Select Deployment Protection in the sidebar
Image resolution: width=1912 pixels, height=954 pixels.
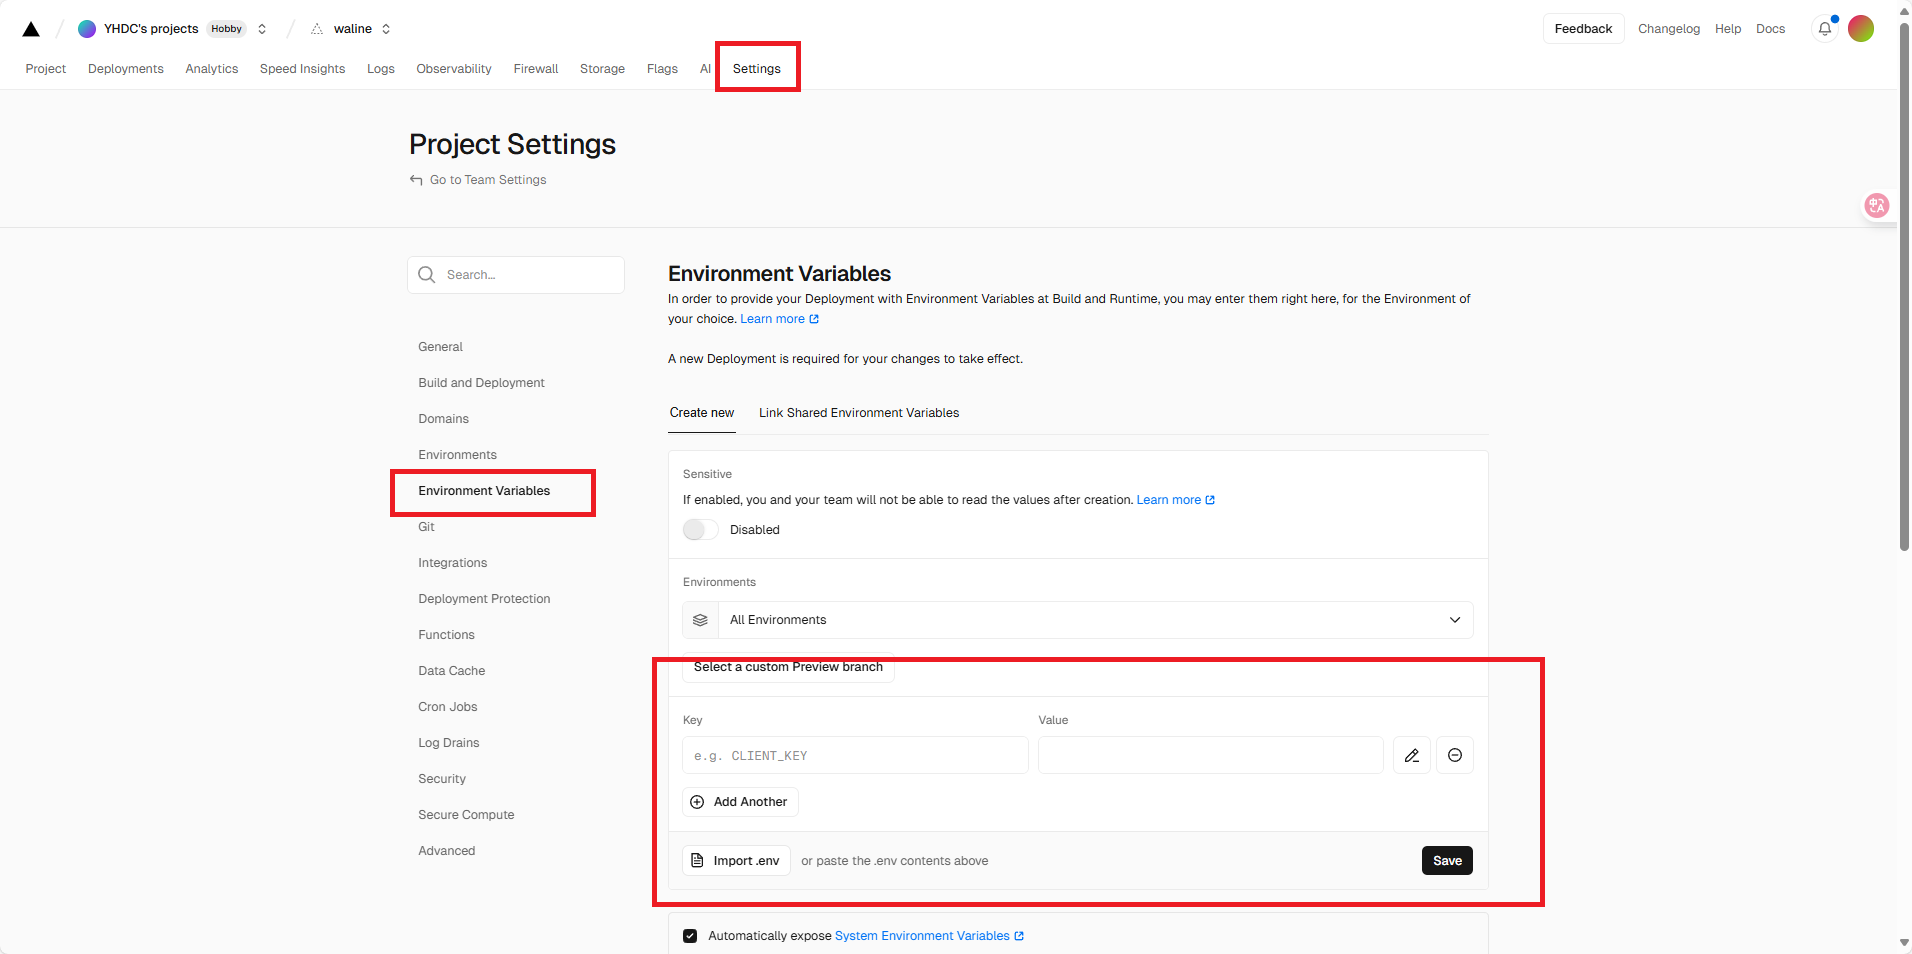click(484, 599)
